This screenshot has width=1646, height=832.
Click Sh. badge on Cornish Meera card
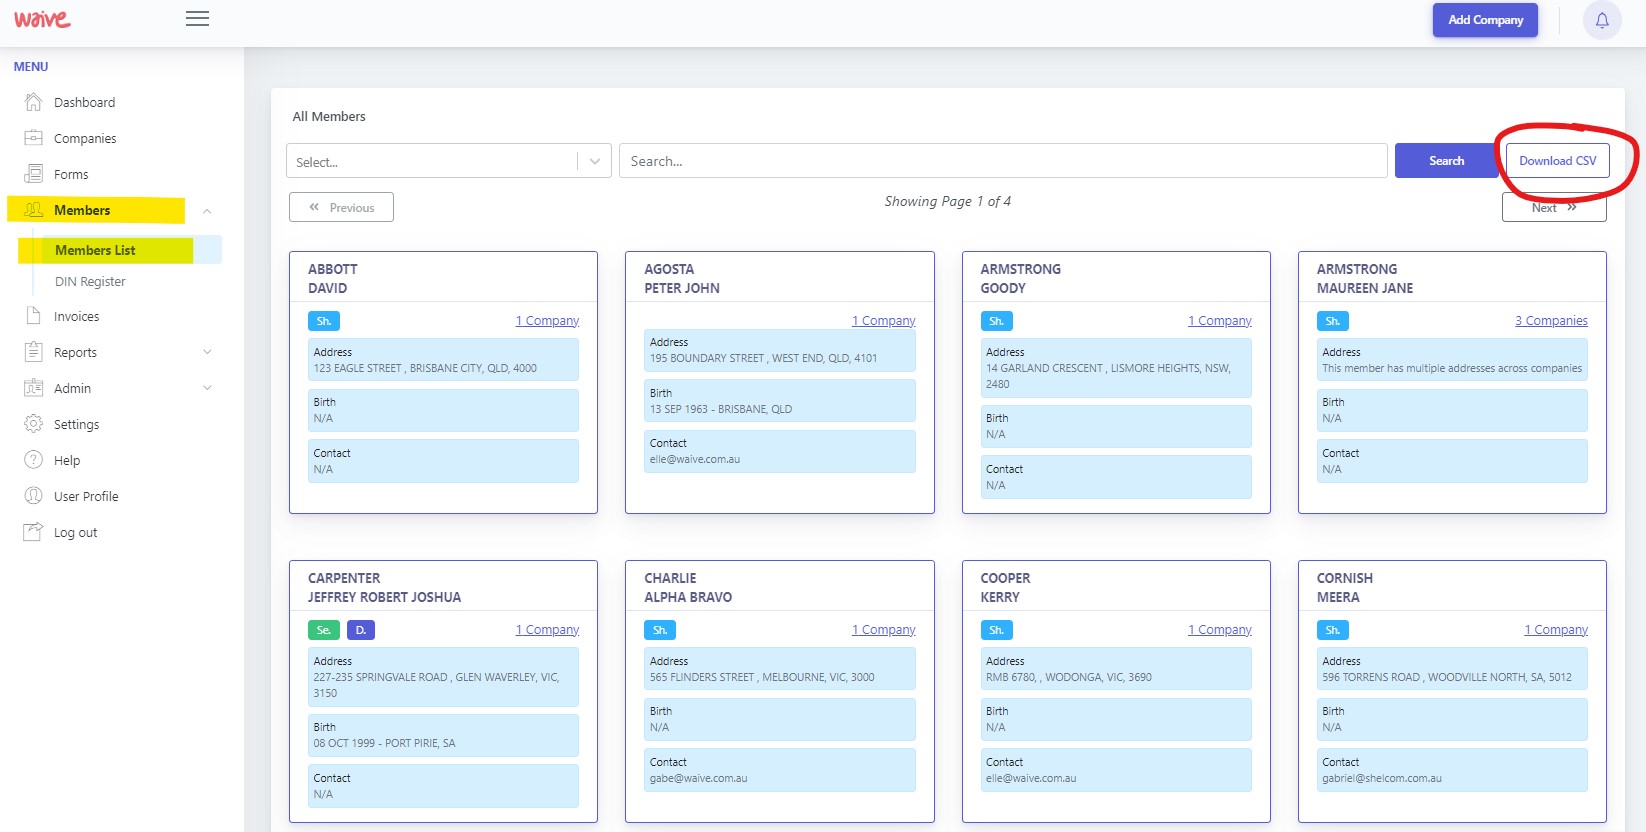click(x=1333, y=630)
